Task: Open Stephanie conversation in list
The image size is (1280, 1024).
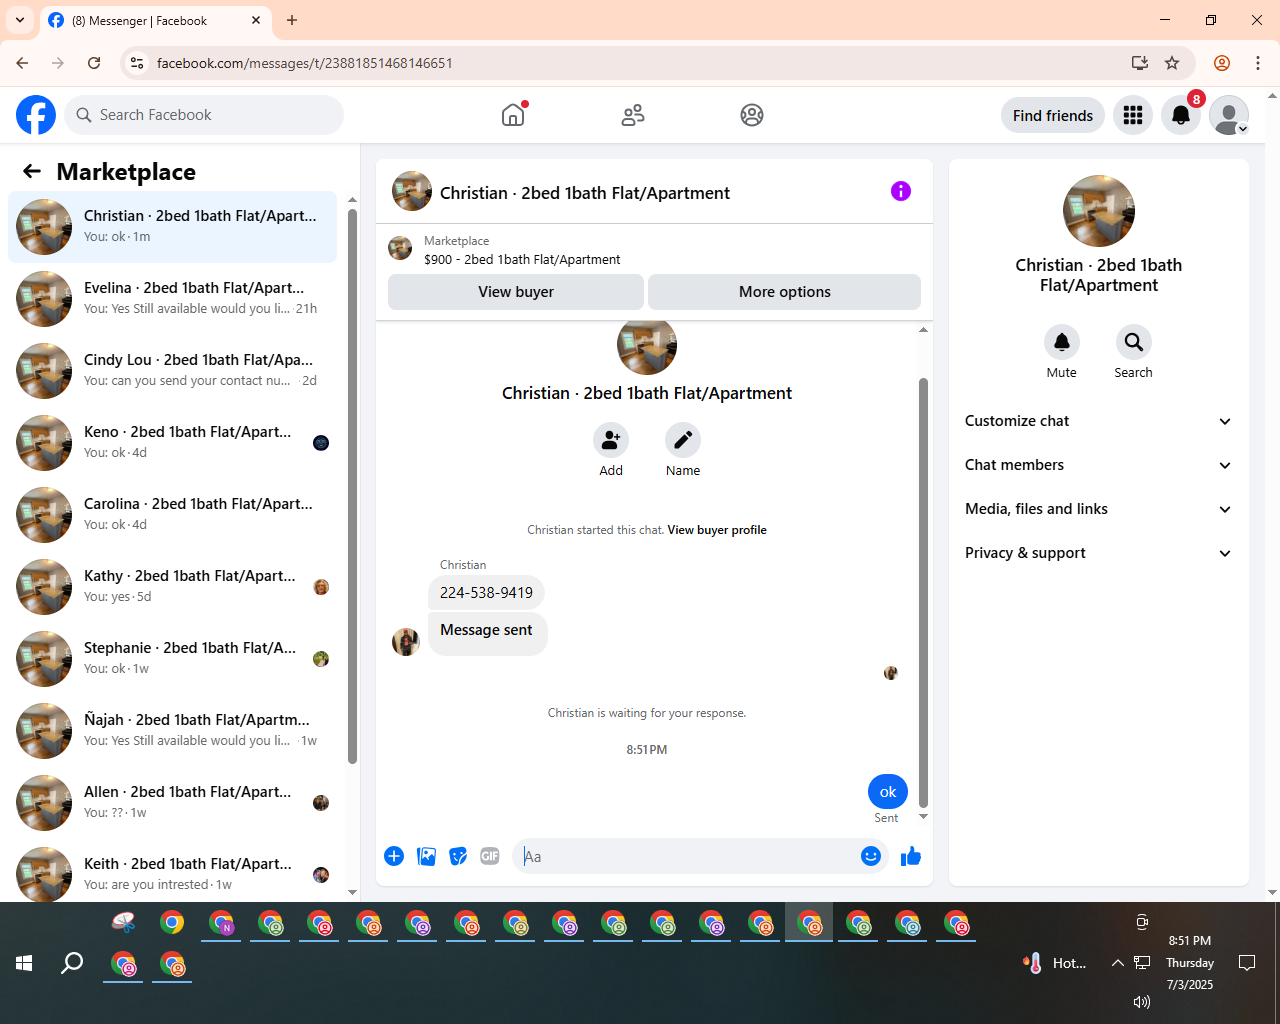Action: [x=173, y=659]
